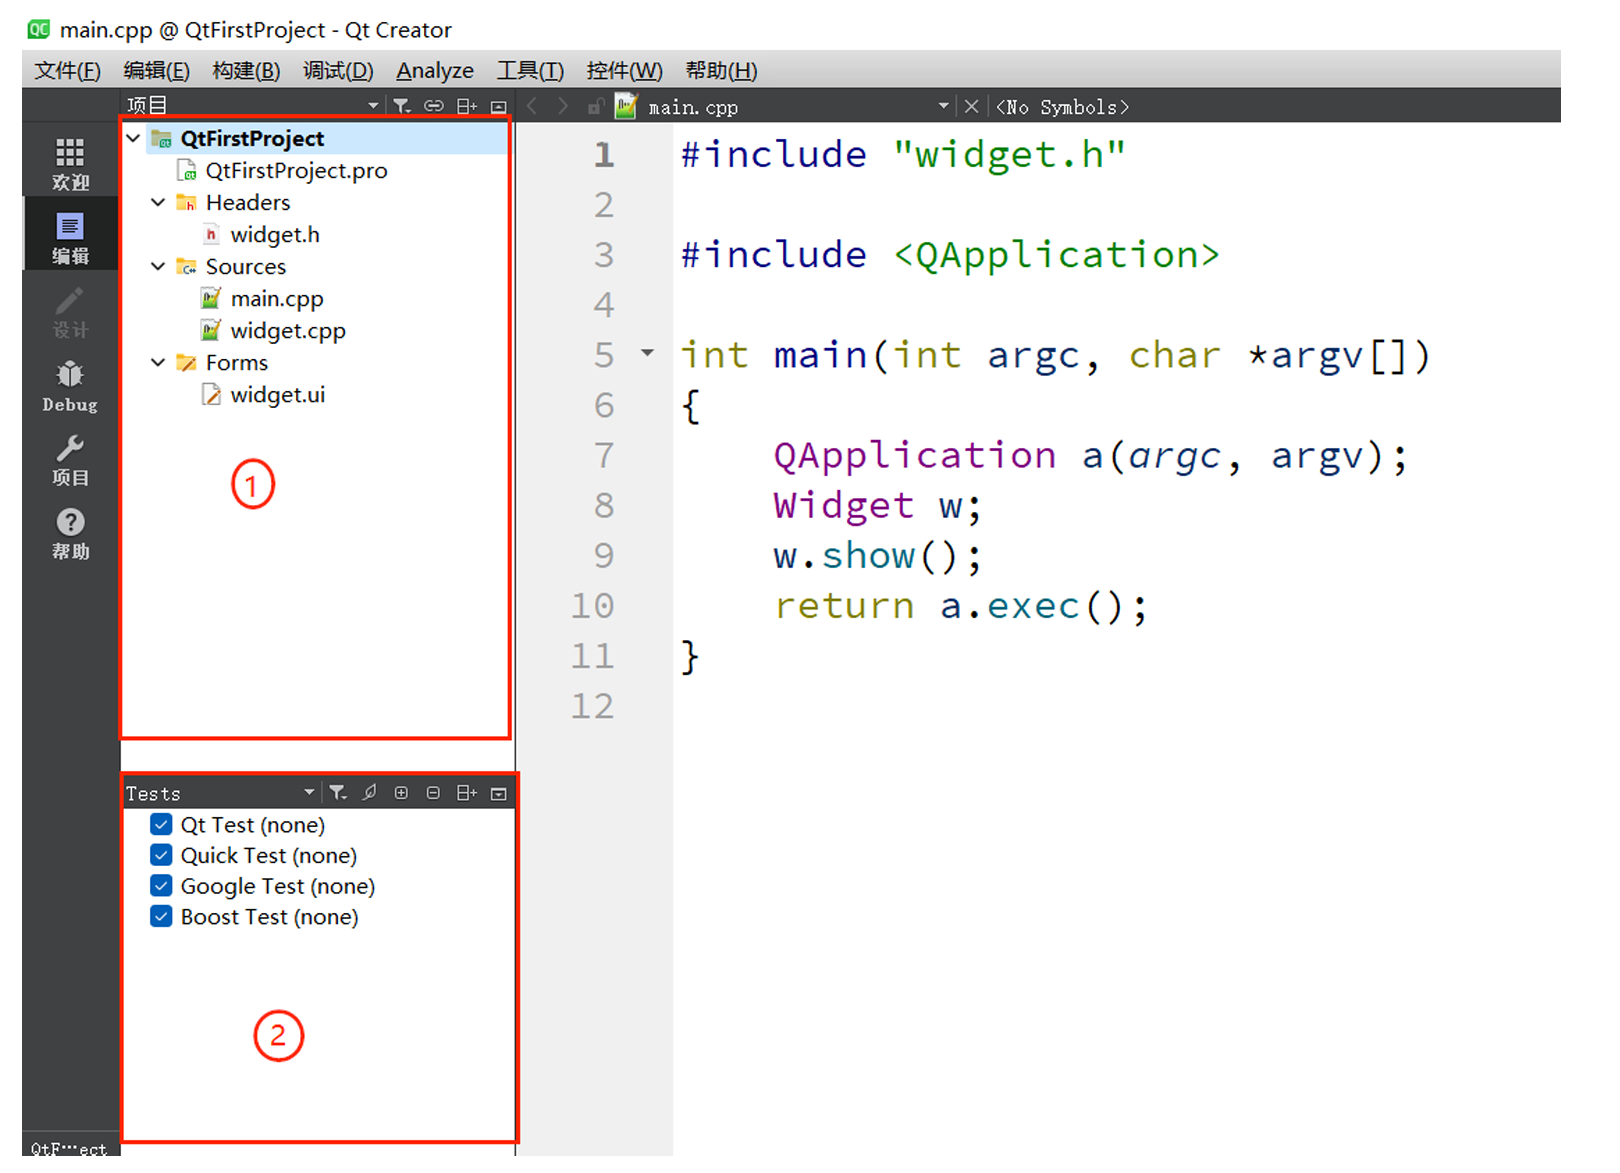The width and height of the screenshot is (1620, 1173).
Task: Click the filter tree icon in the project panel
Action: tap(402, 106)
